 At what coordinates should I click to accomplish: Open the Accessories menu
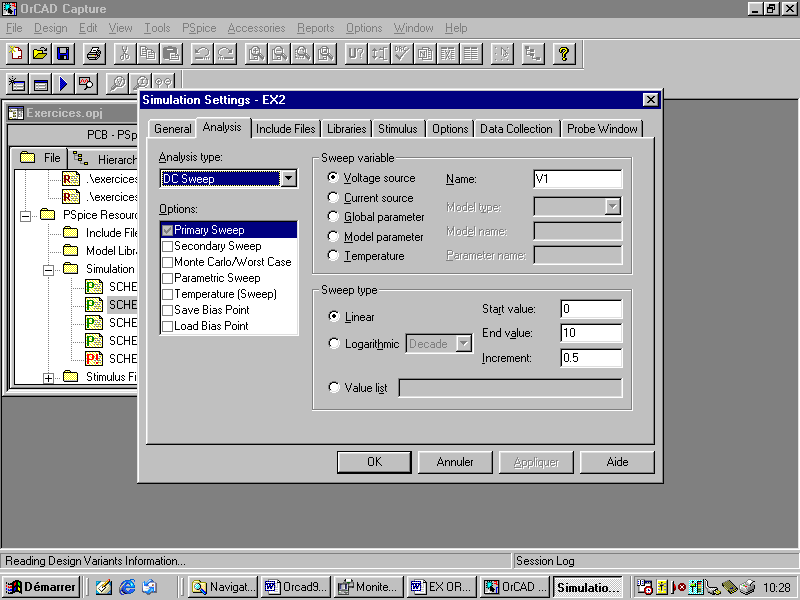256,28
